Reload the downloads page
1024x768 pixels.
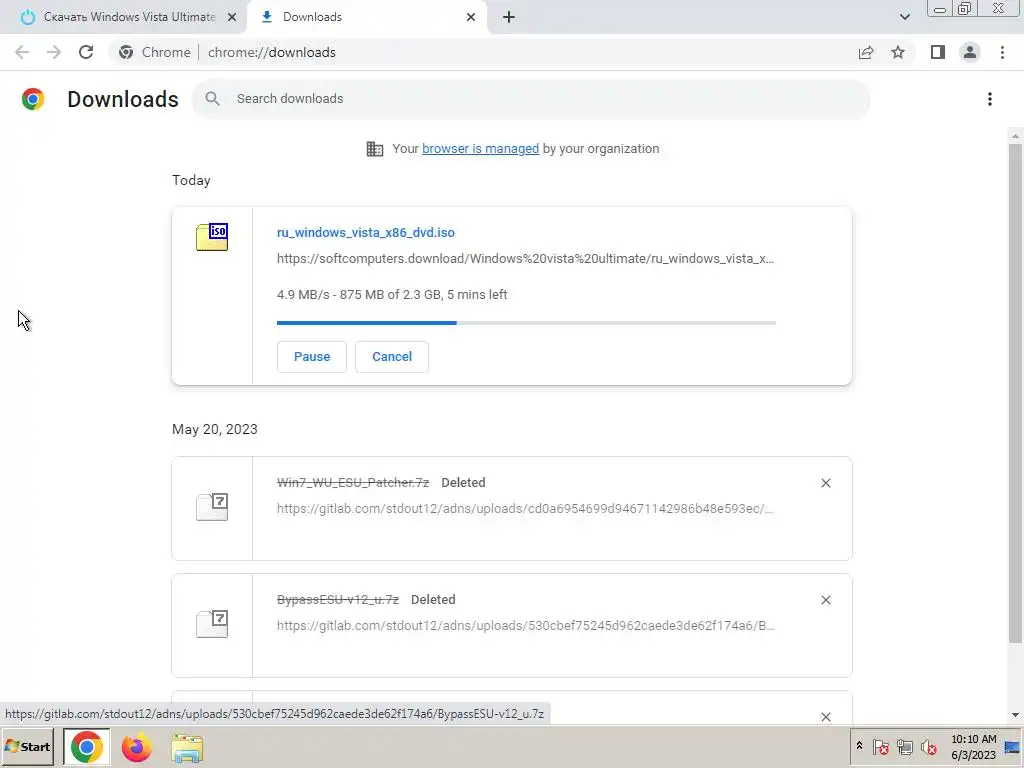pos(86,52)
